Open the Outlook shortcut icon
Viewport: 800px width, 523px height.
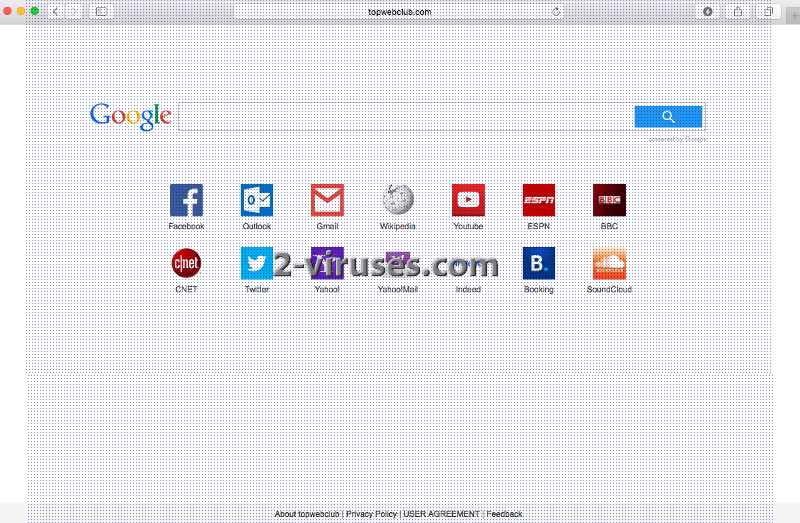click(257, 200)
